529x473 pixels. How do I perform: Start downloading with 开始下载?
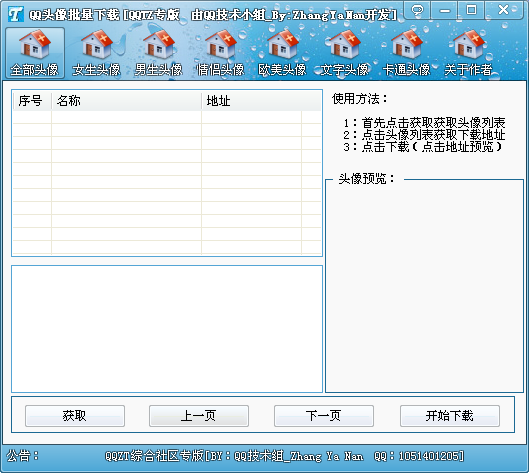(450, 416)
